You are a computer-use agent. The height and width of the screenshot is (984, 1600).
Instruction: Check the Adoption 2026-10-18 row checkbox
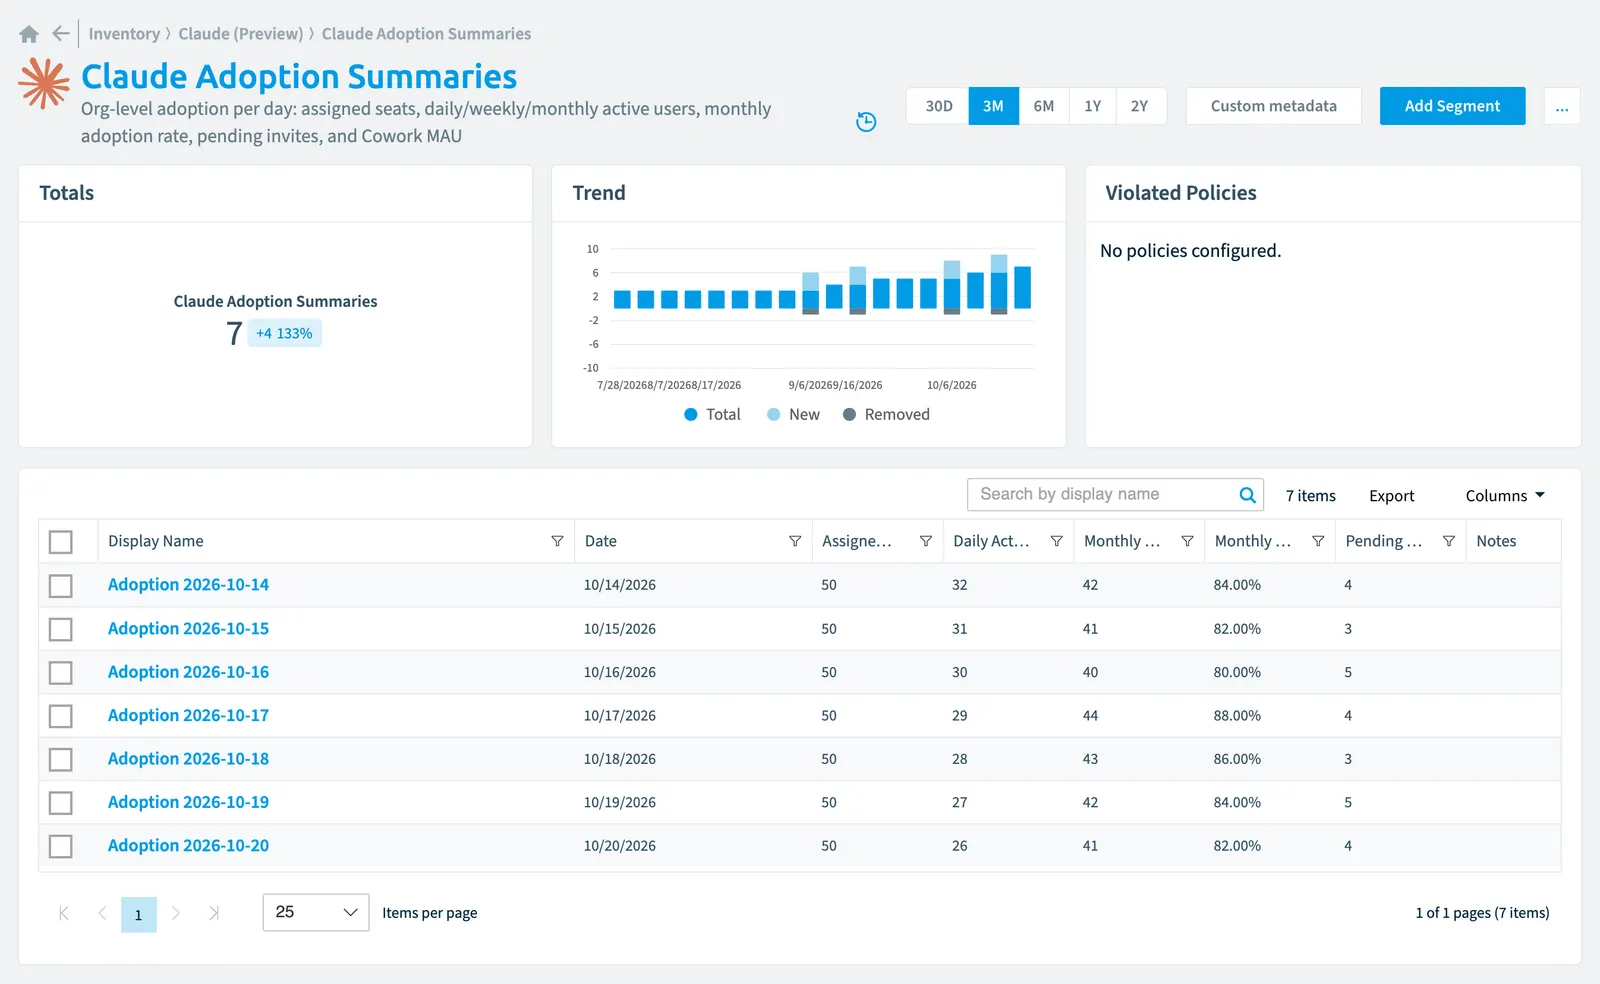tap(61, 760)
